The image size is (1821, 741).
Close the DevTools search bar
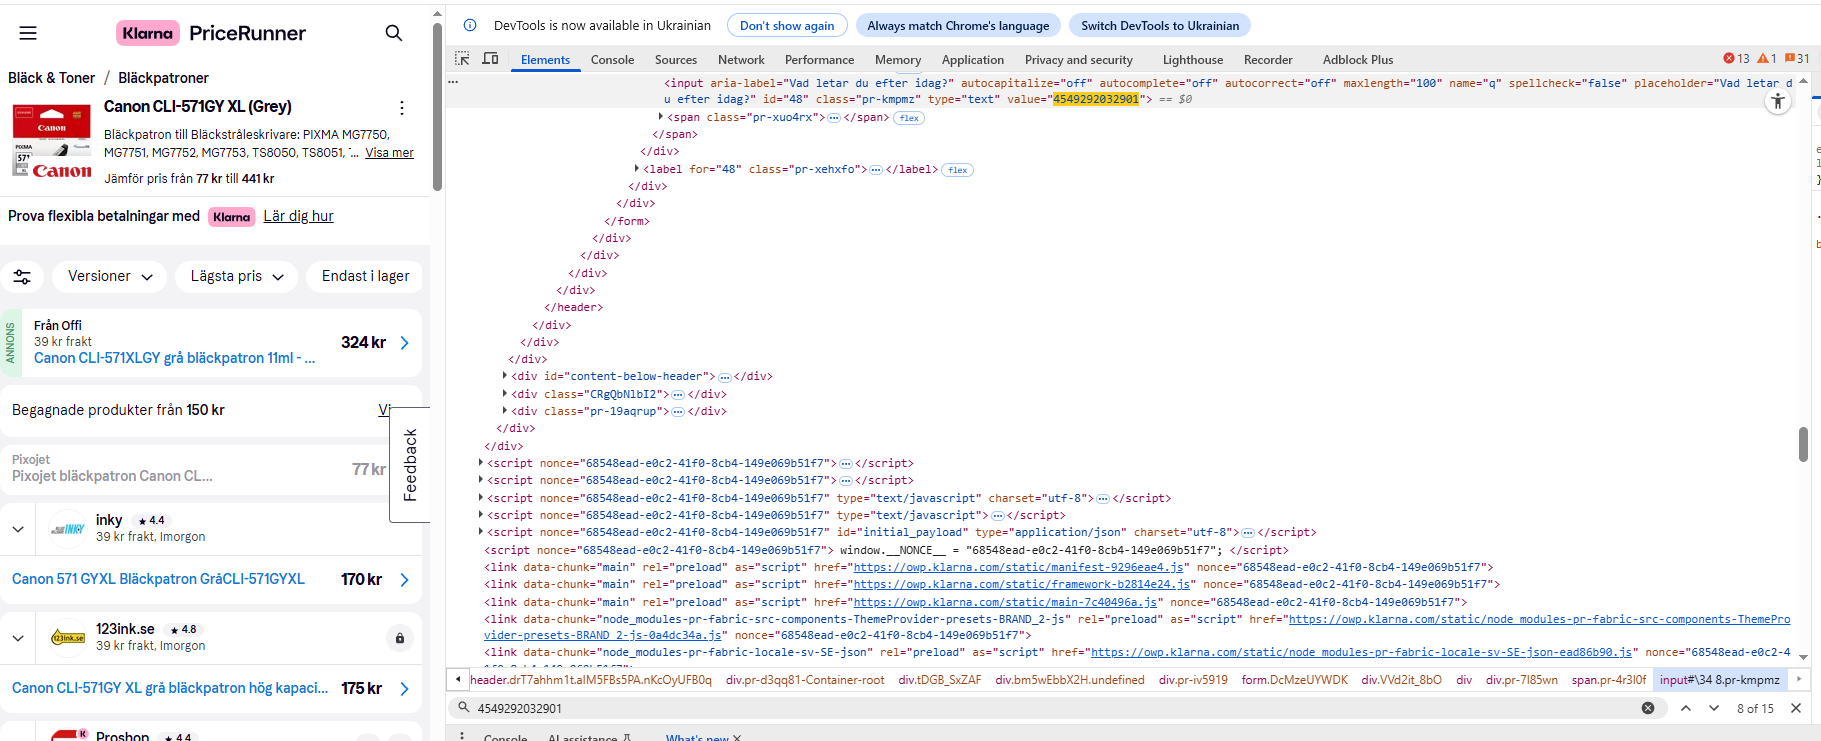pos(1796,708)
